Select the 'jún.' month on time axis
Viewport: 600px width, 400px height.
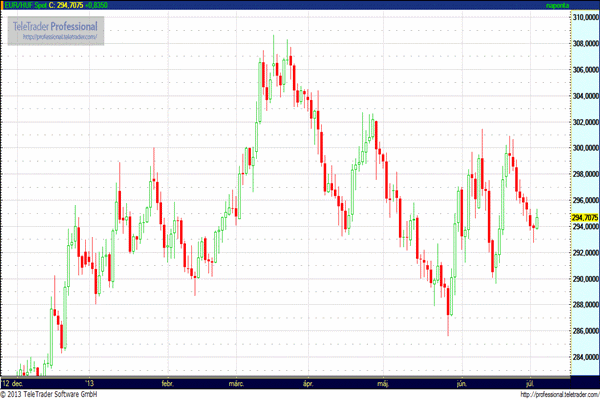pyautogui.click(x=461, y=382)
